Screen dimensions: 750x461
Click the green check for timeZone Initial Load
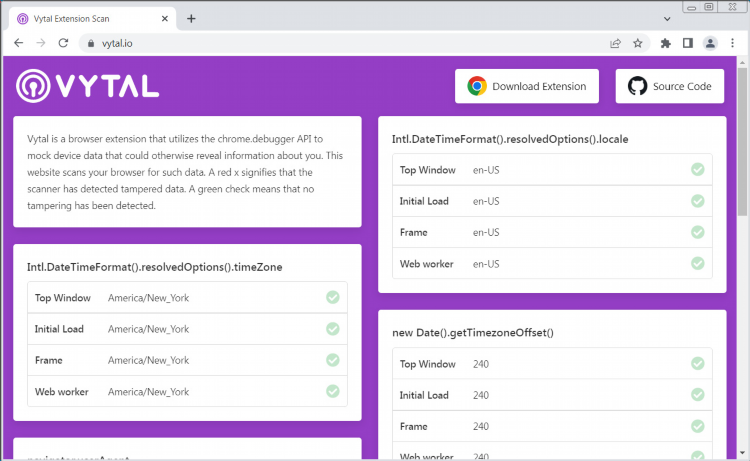(332, 329)
